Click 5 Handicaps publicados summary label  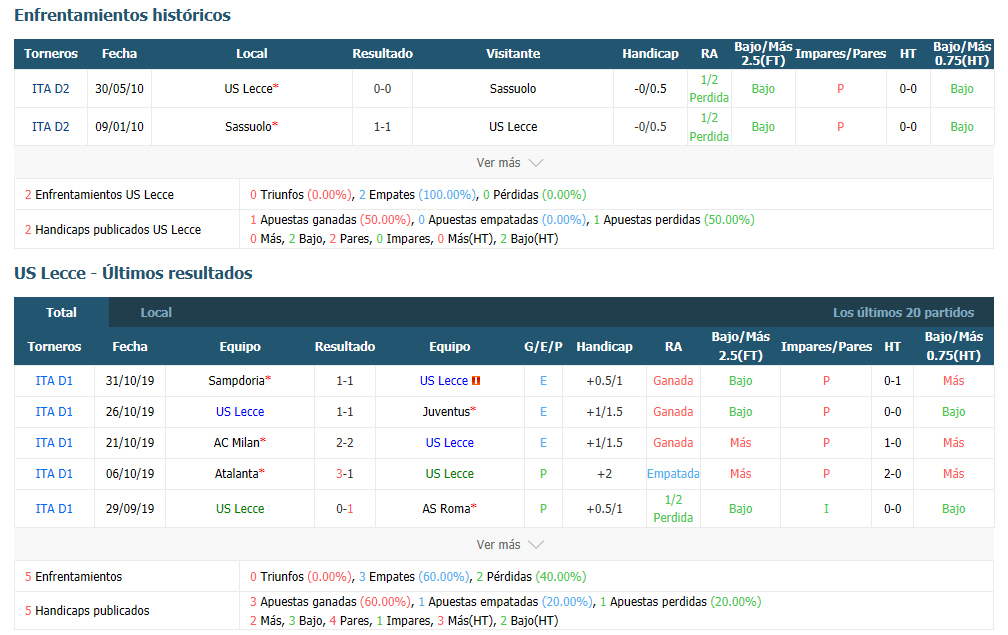(87, 611)
